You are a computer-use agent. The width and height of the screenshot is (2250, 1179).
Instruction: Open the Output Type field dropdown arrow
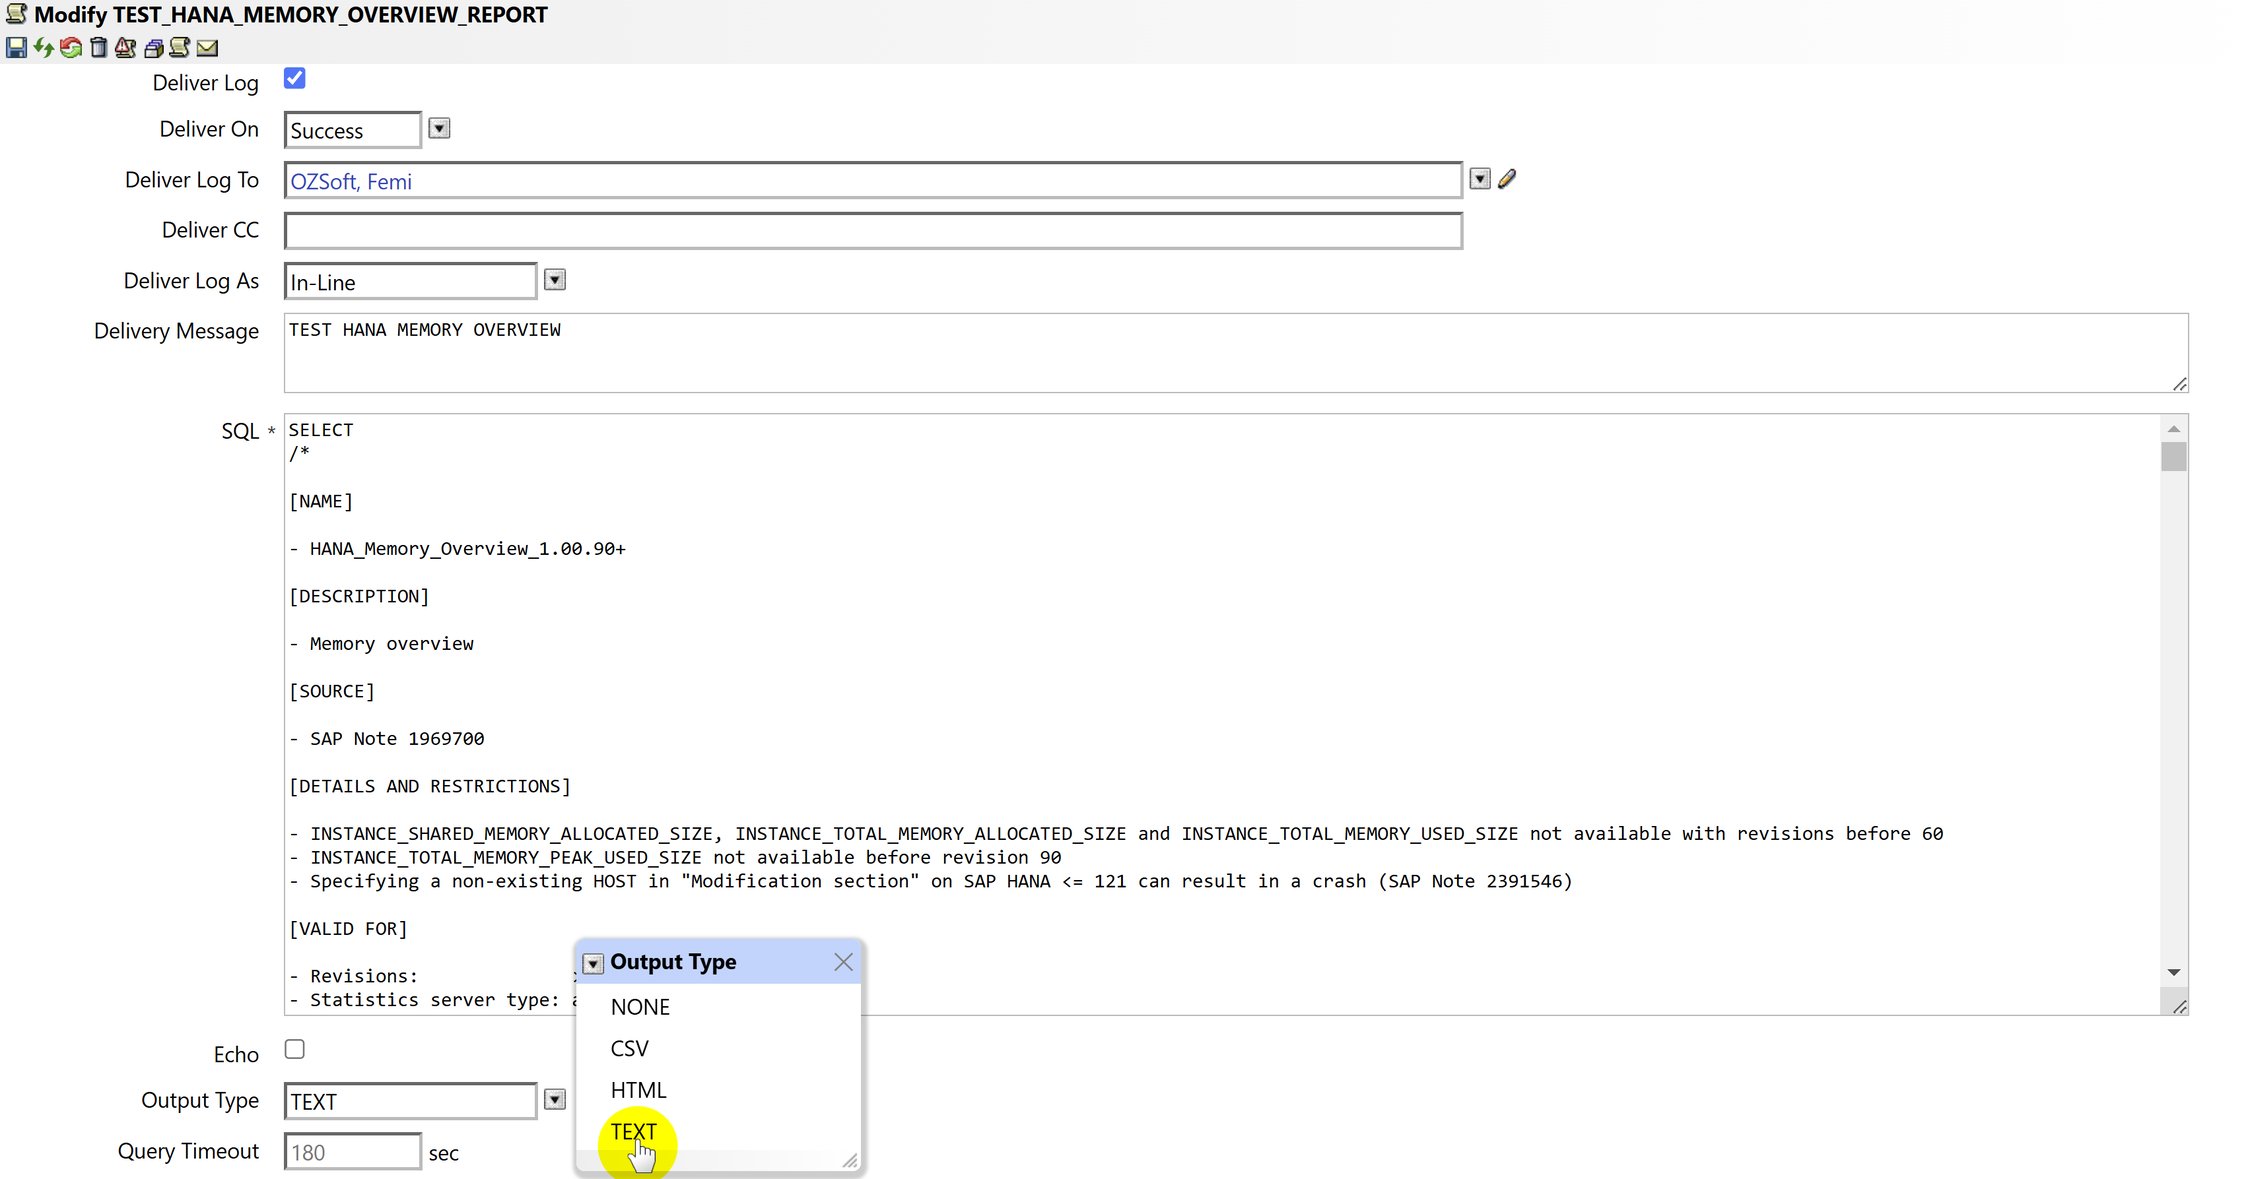tap(555, 1100)
